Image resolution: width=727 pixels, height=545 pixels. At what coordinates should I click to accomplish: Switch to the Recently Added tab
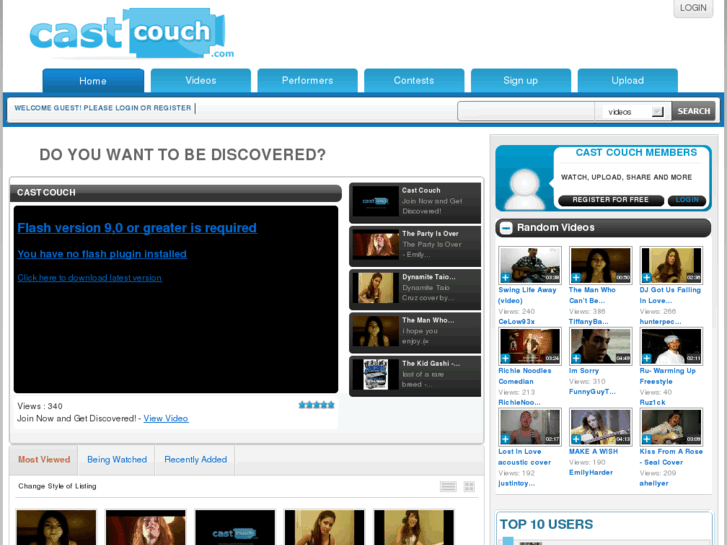[196, 460]
